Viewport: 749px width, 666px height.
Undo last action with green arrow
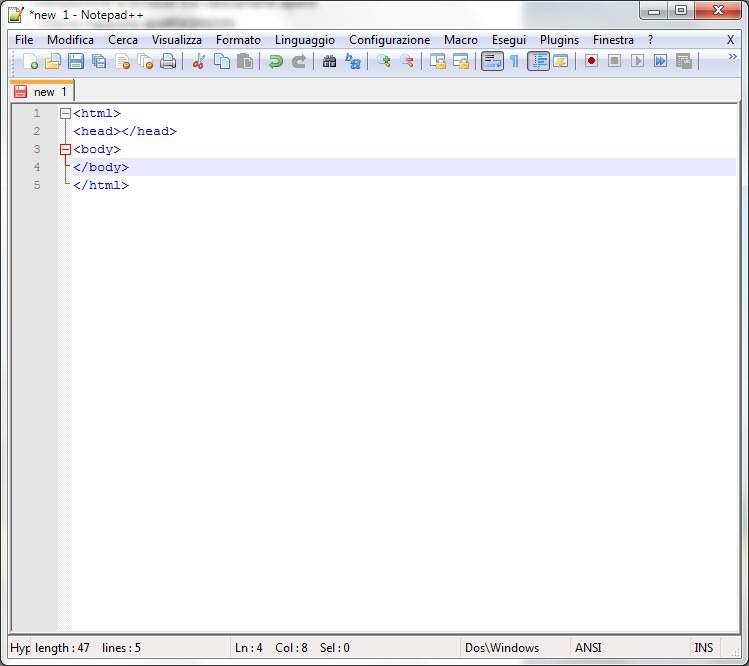[276, 61]
